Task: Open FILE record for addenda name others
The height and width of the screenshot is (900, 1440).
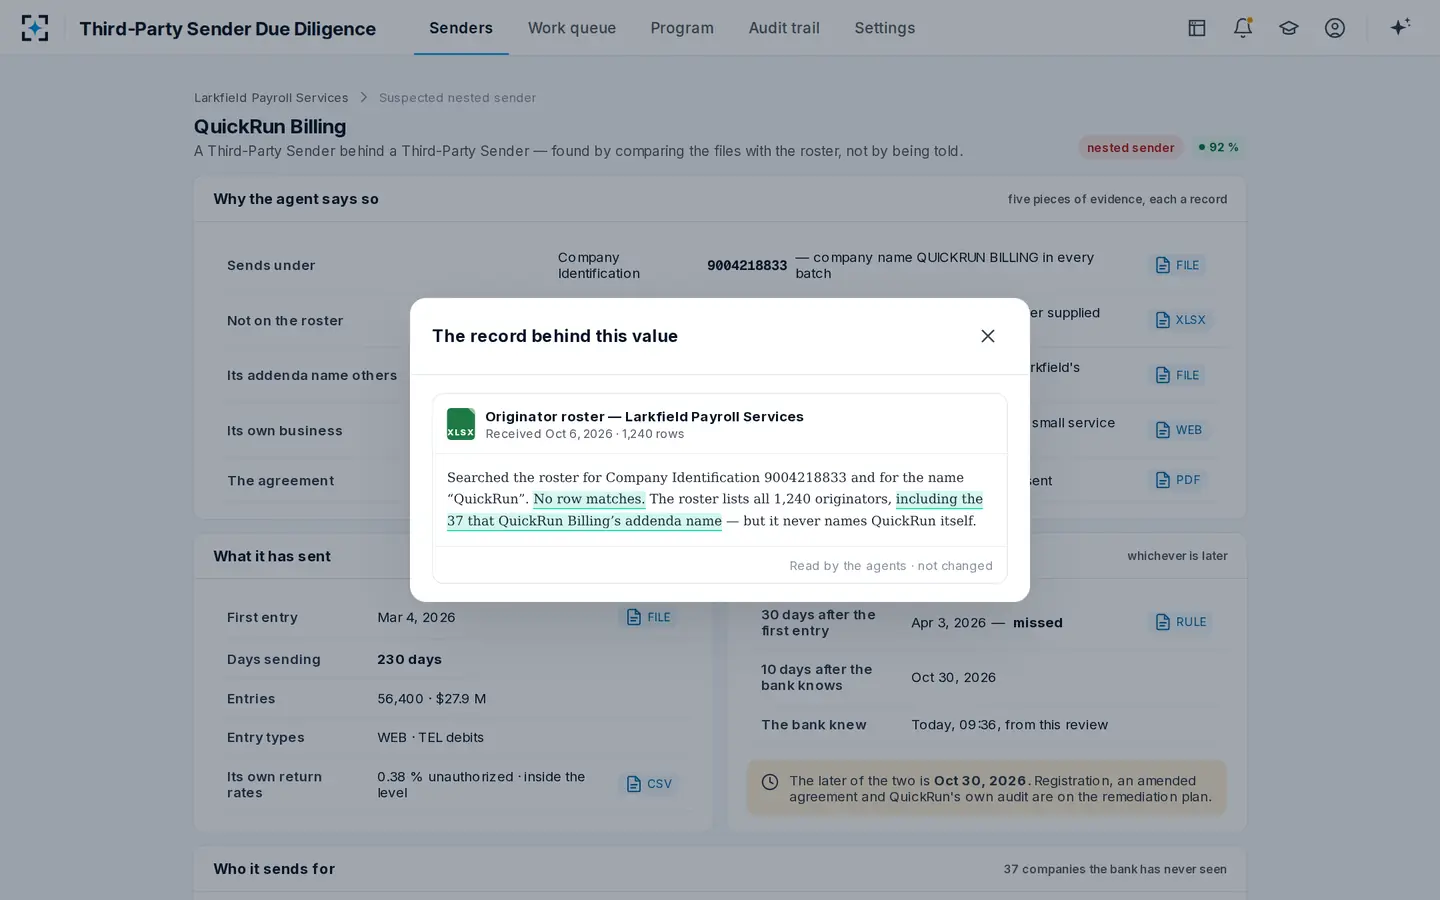Action: (x=1177, y=375)
